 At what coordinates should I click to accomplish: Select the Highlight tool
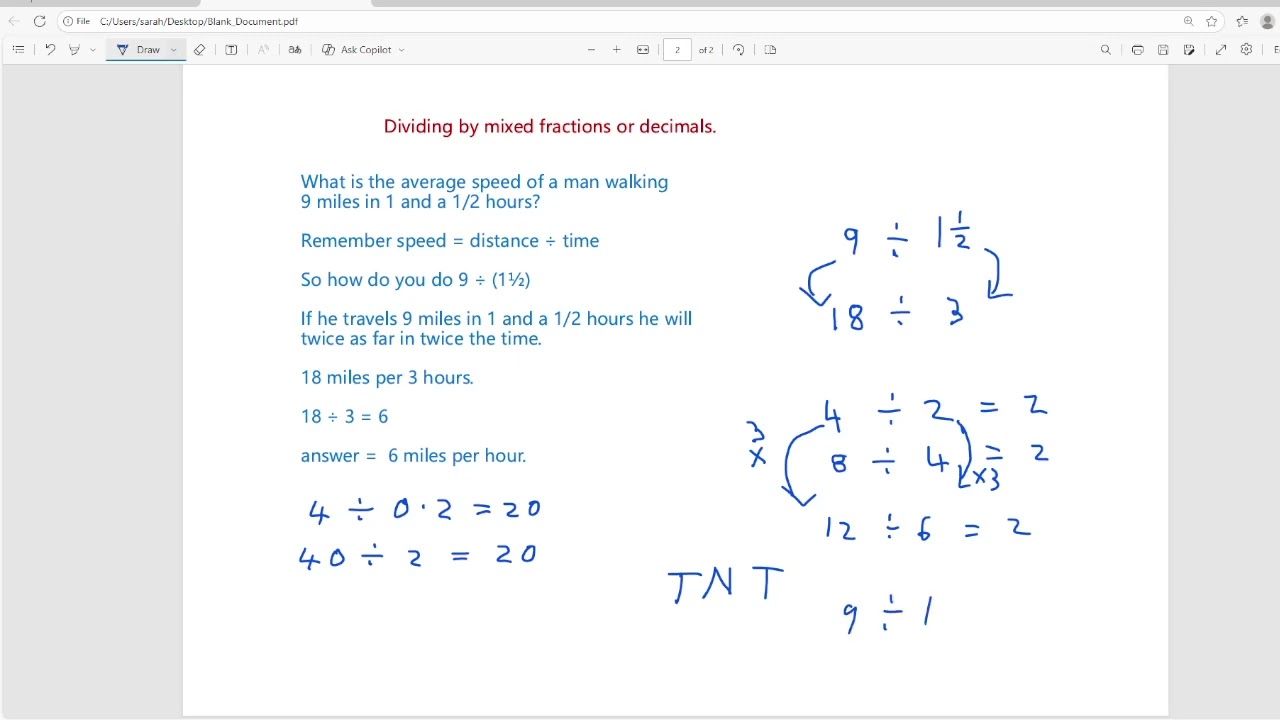(x=74, y=49)
